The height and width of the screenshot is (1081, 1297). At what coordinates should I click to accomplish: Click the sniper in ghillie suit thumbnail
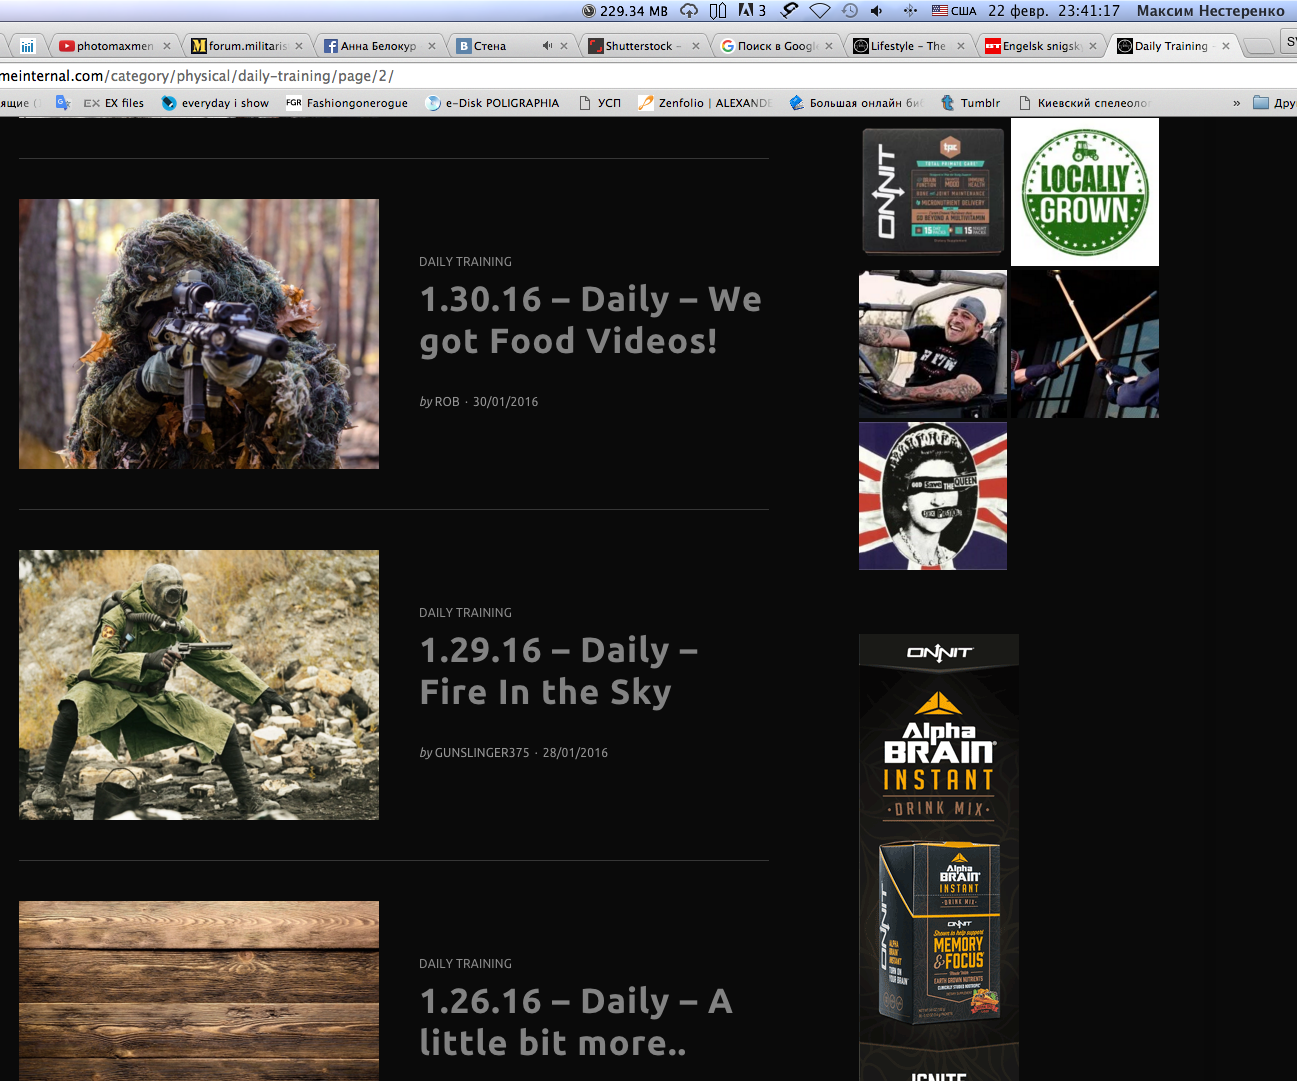point(199,334)
